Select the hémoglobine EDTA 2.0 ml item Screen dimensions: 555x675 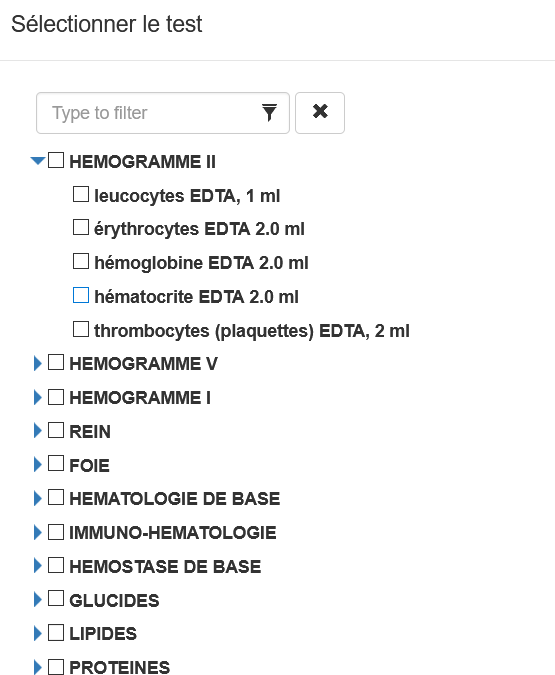click(x=201, y=263)
